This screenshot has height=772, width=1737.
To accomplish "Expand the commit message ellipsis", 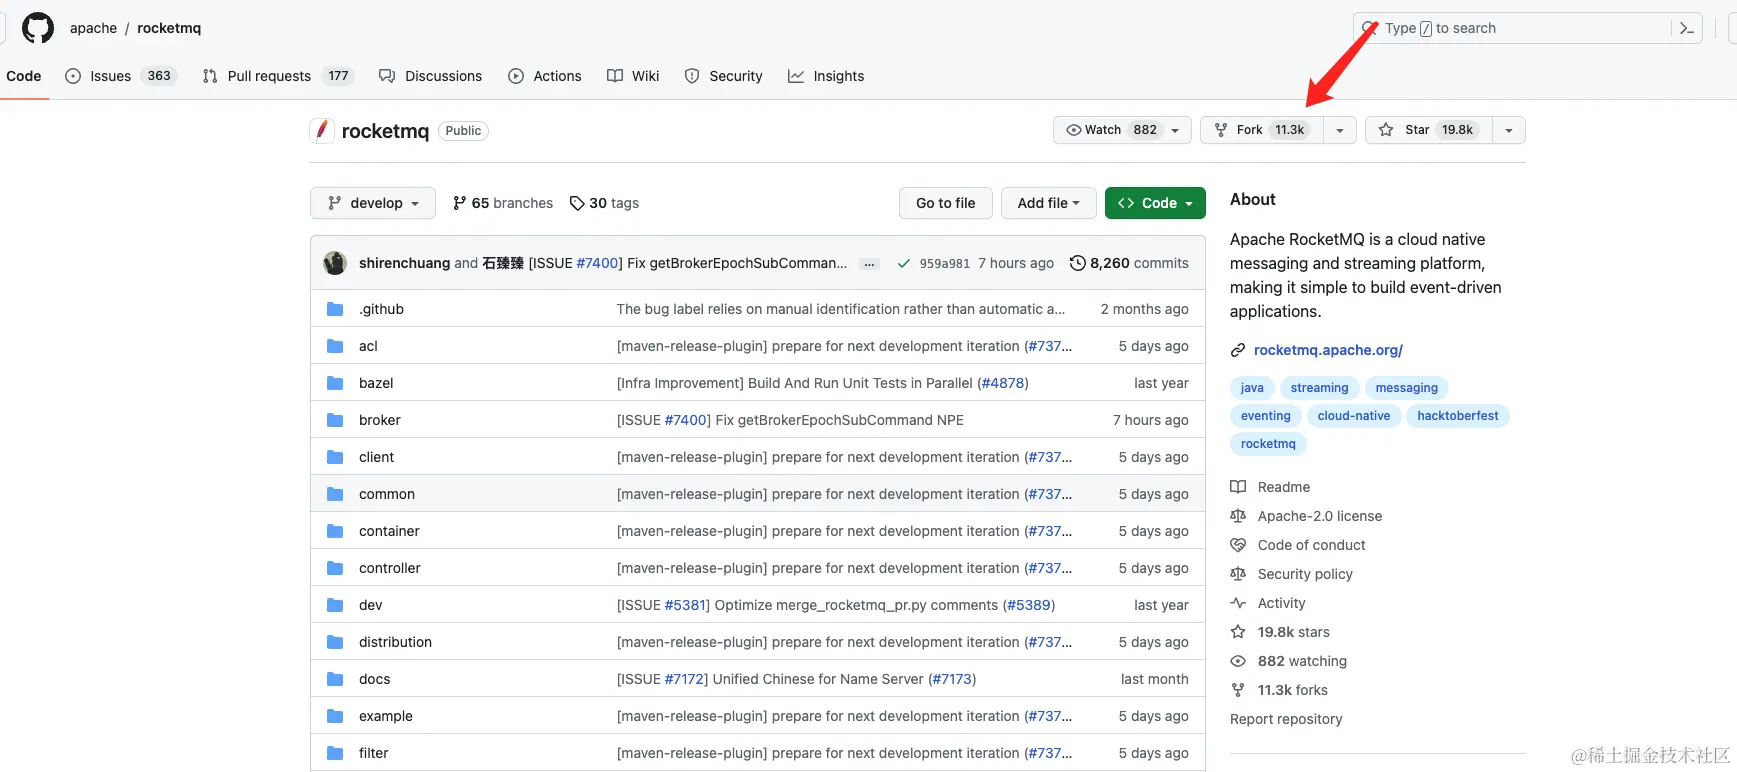I will coord(870,264).
